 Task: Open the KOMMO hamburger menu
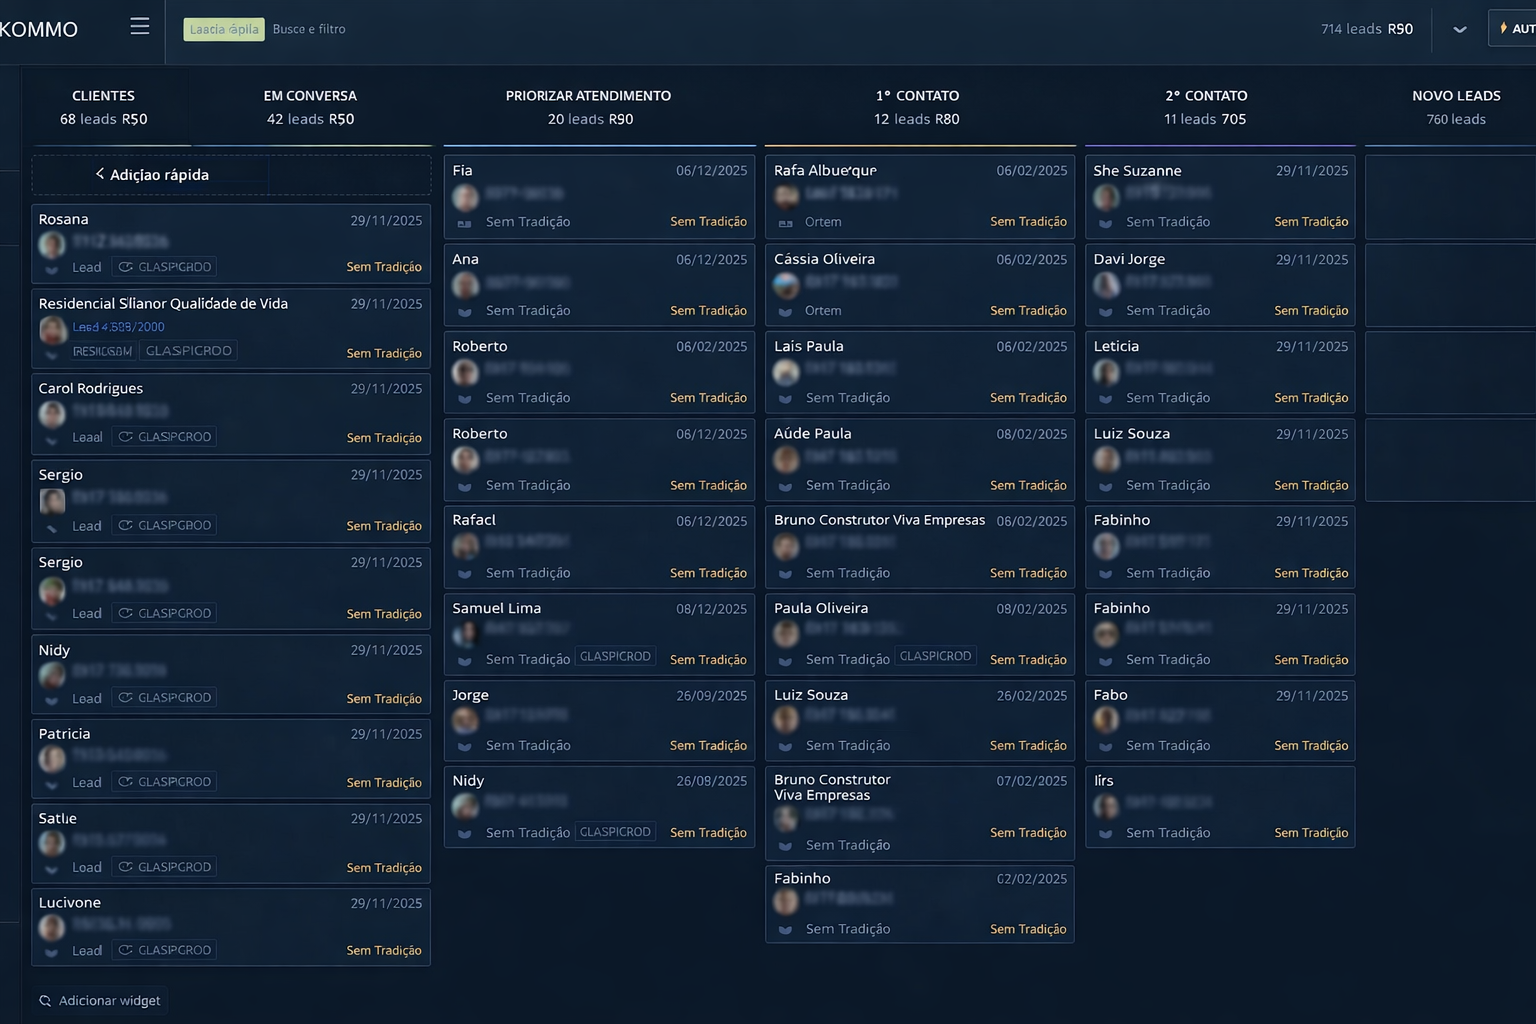[x=139, y=26]
